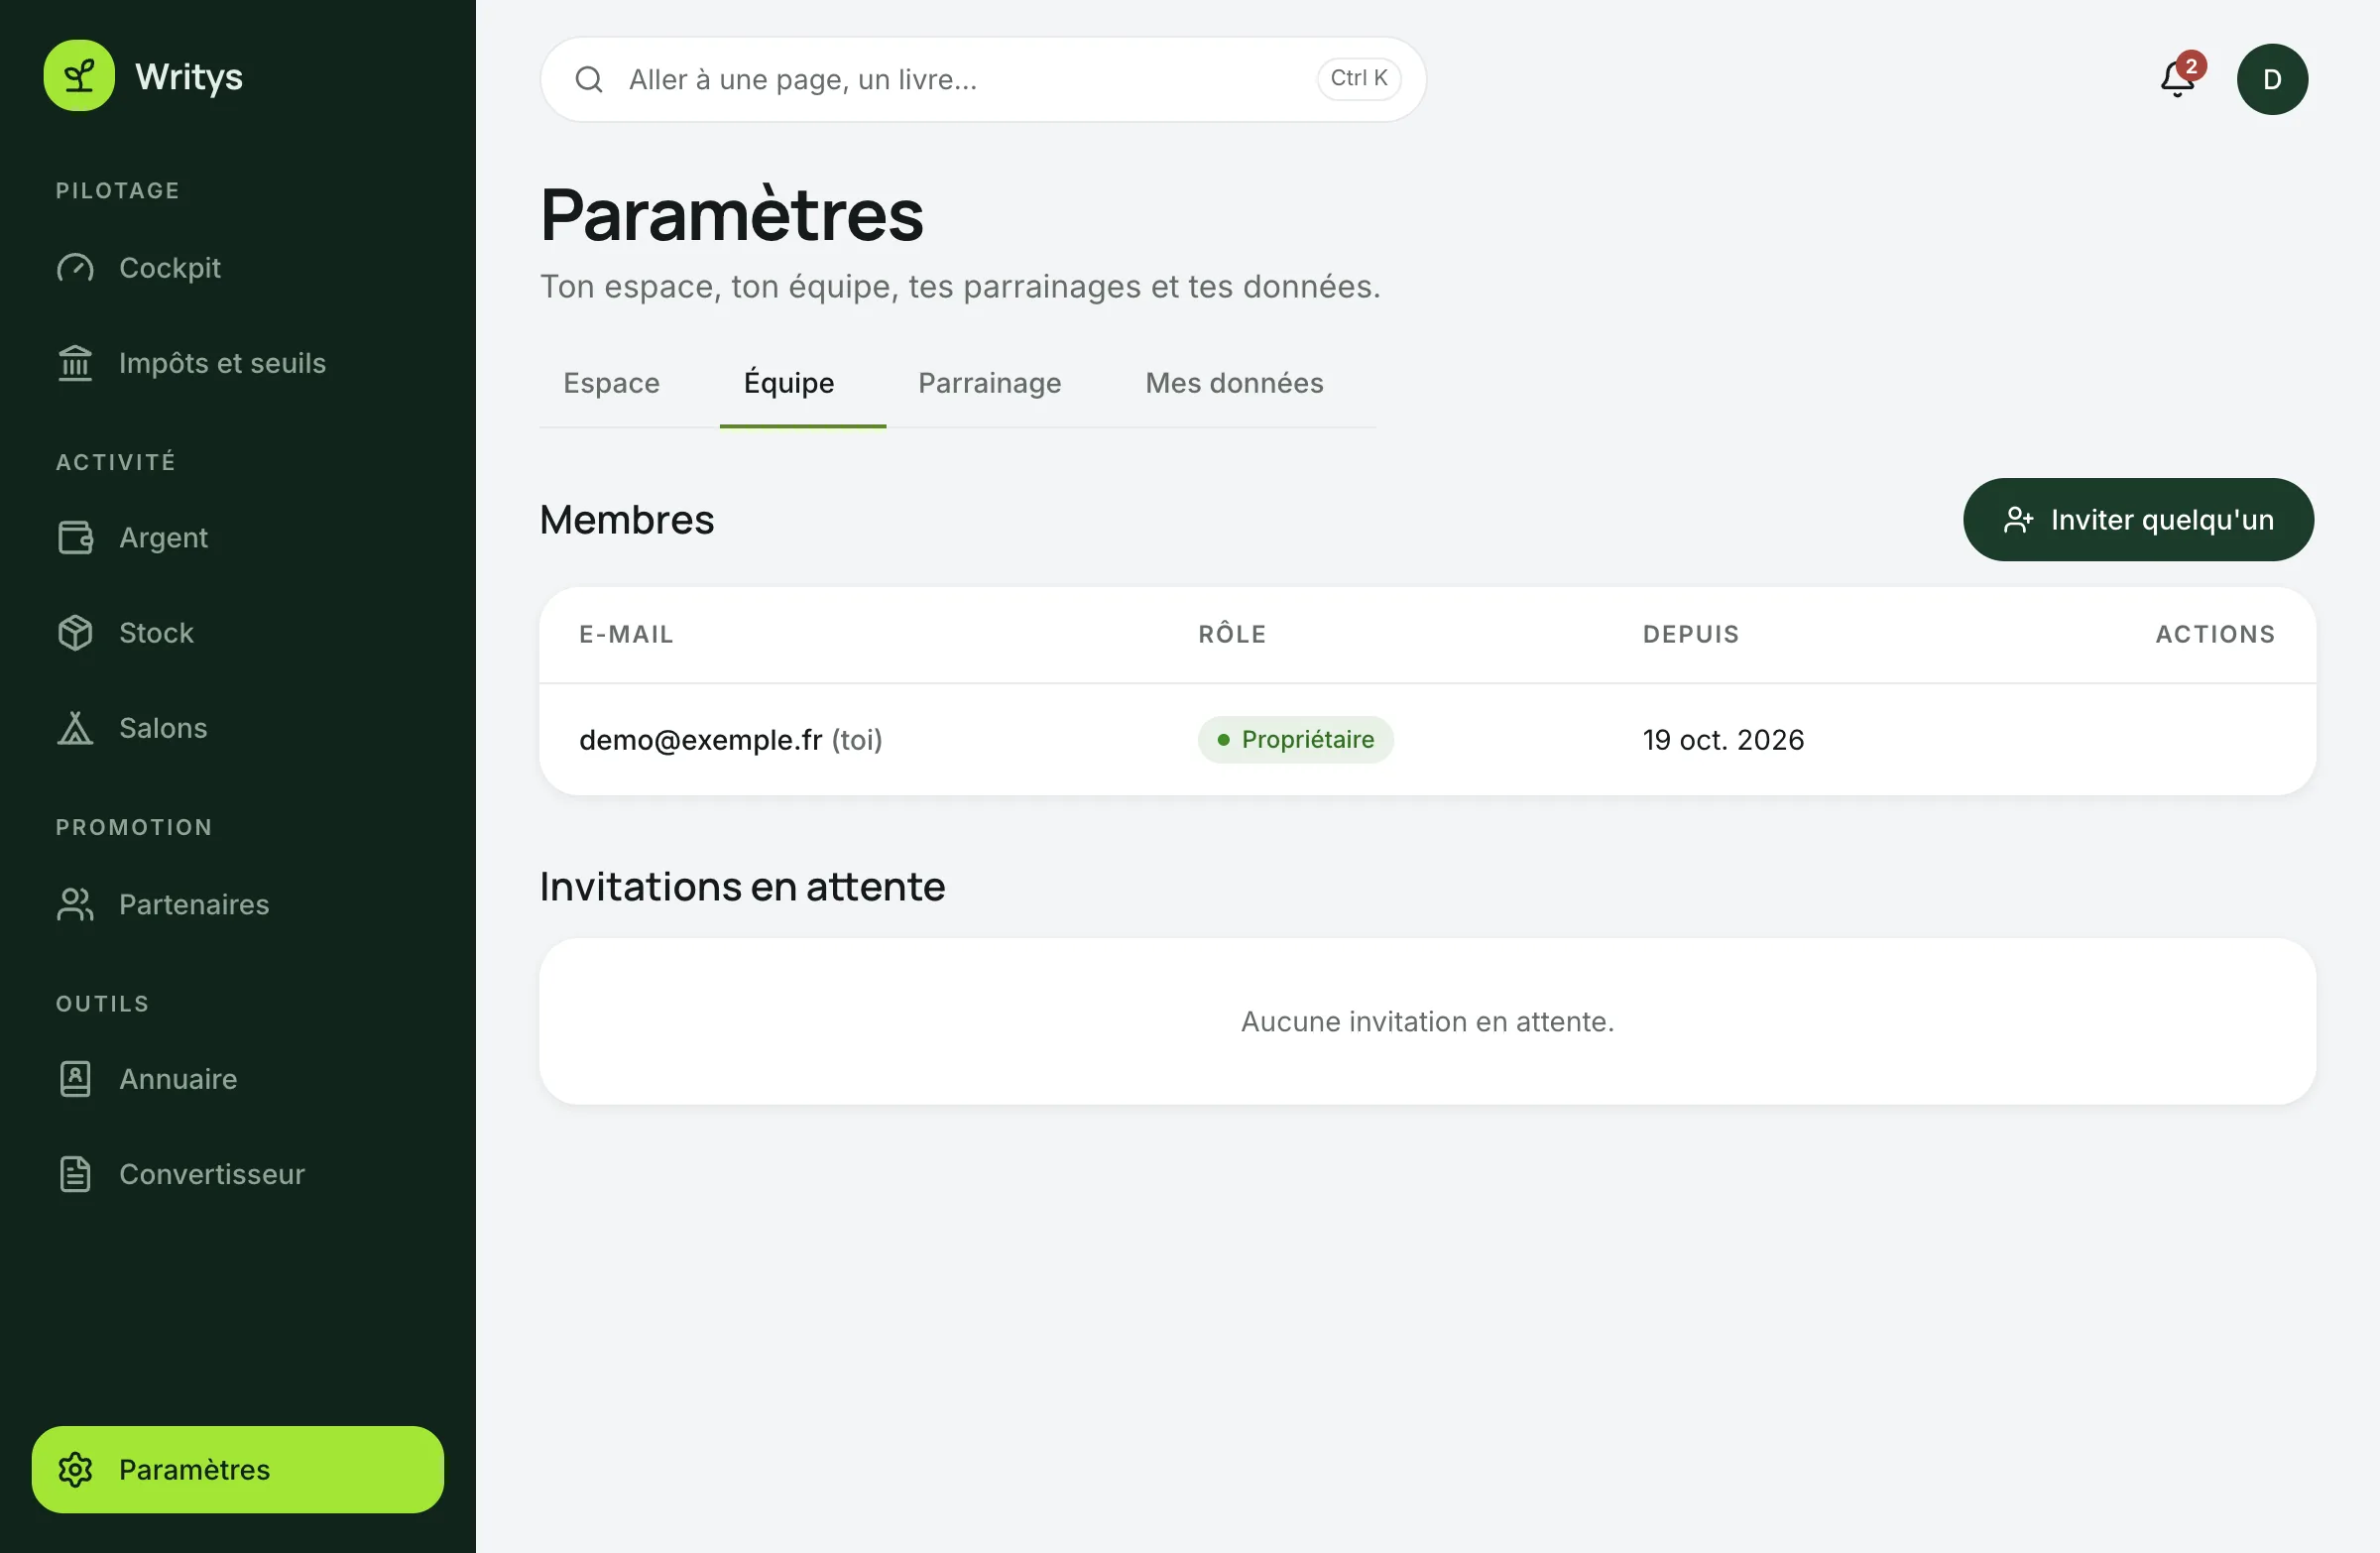Click the Convertisseur document icon

pos(75,1174)
